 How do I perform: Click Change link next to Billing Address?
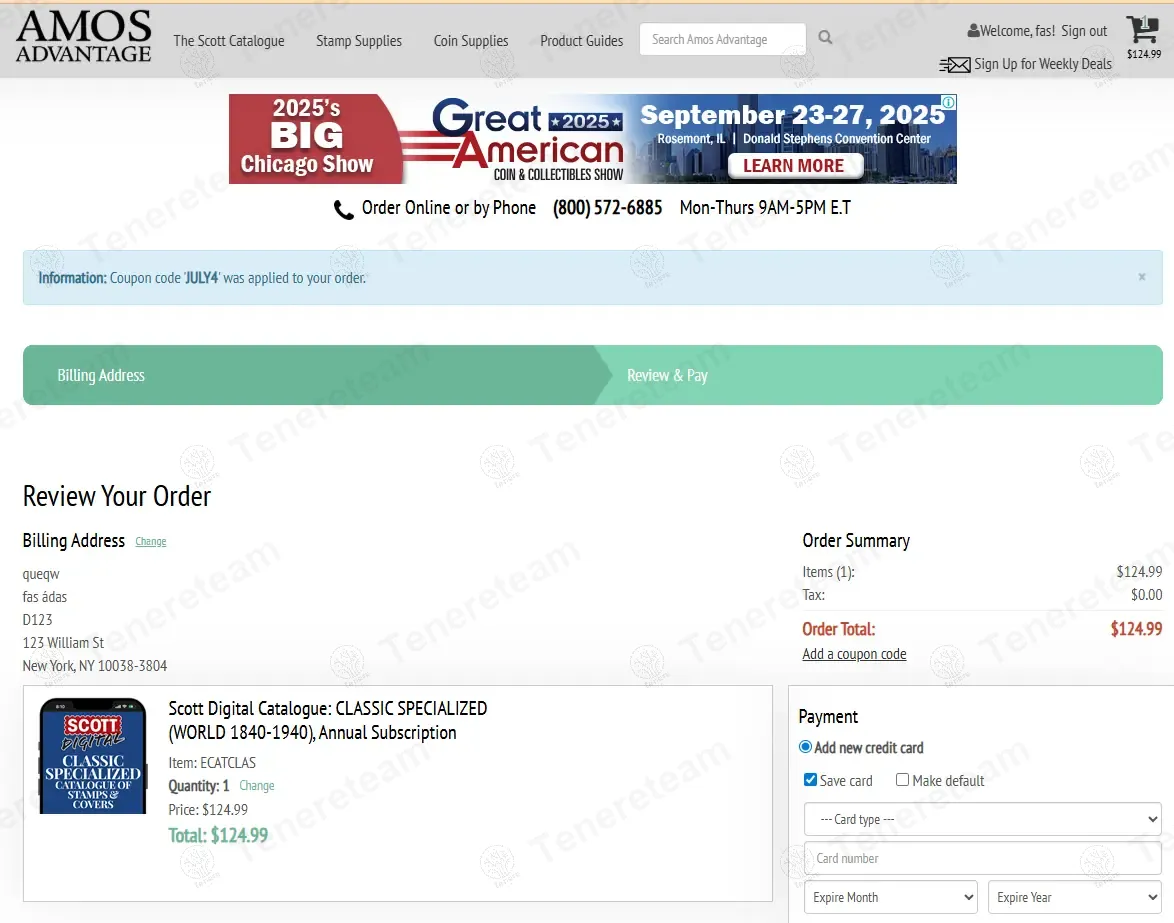point(151,542)
